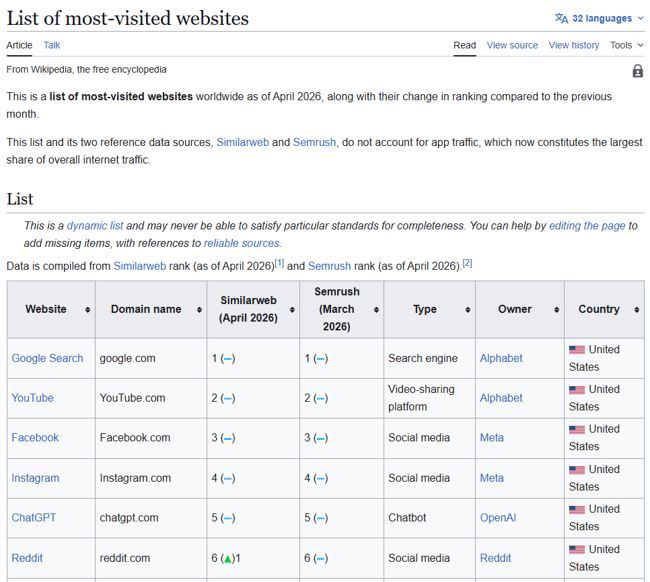Open the Instagram article link
650x582 pixels.
pyautogui.click(x=35, y=478)
